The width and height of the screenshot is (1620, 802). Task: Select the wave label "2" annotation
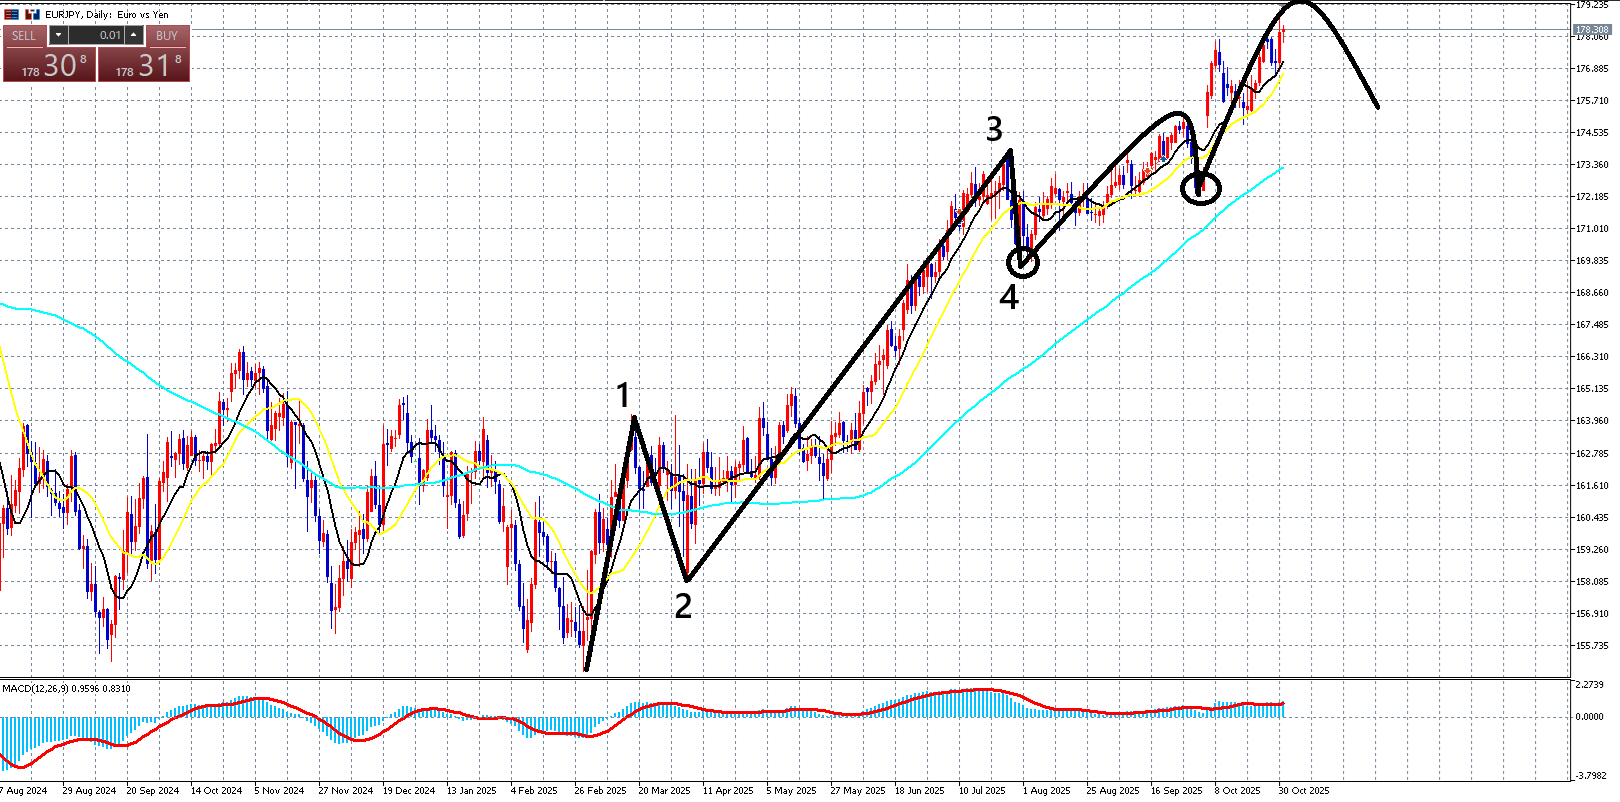click(x=683, y=606)
